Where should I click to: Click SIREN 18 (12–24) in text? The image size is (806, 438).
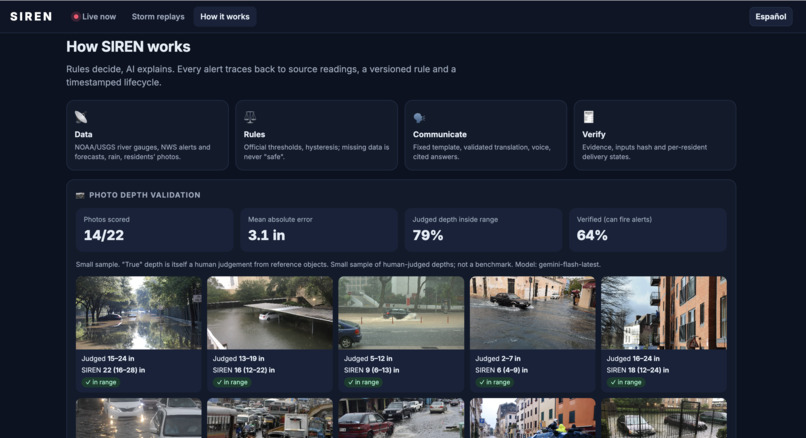[x=638, y=370]
